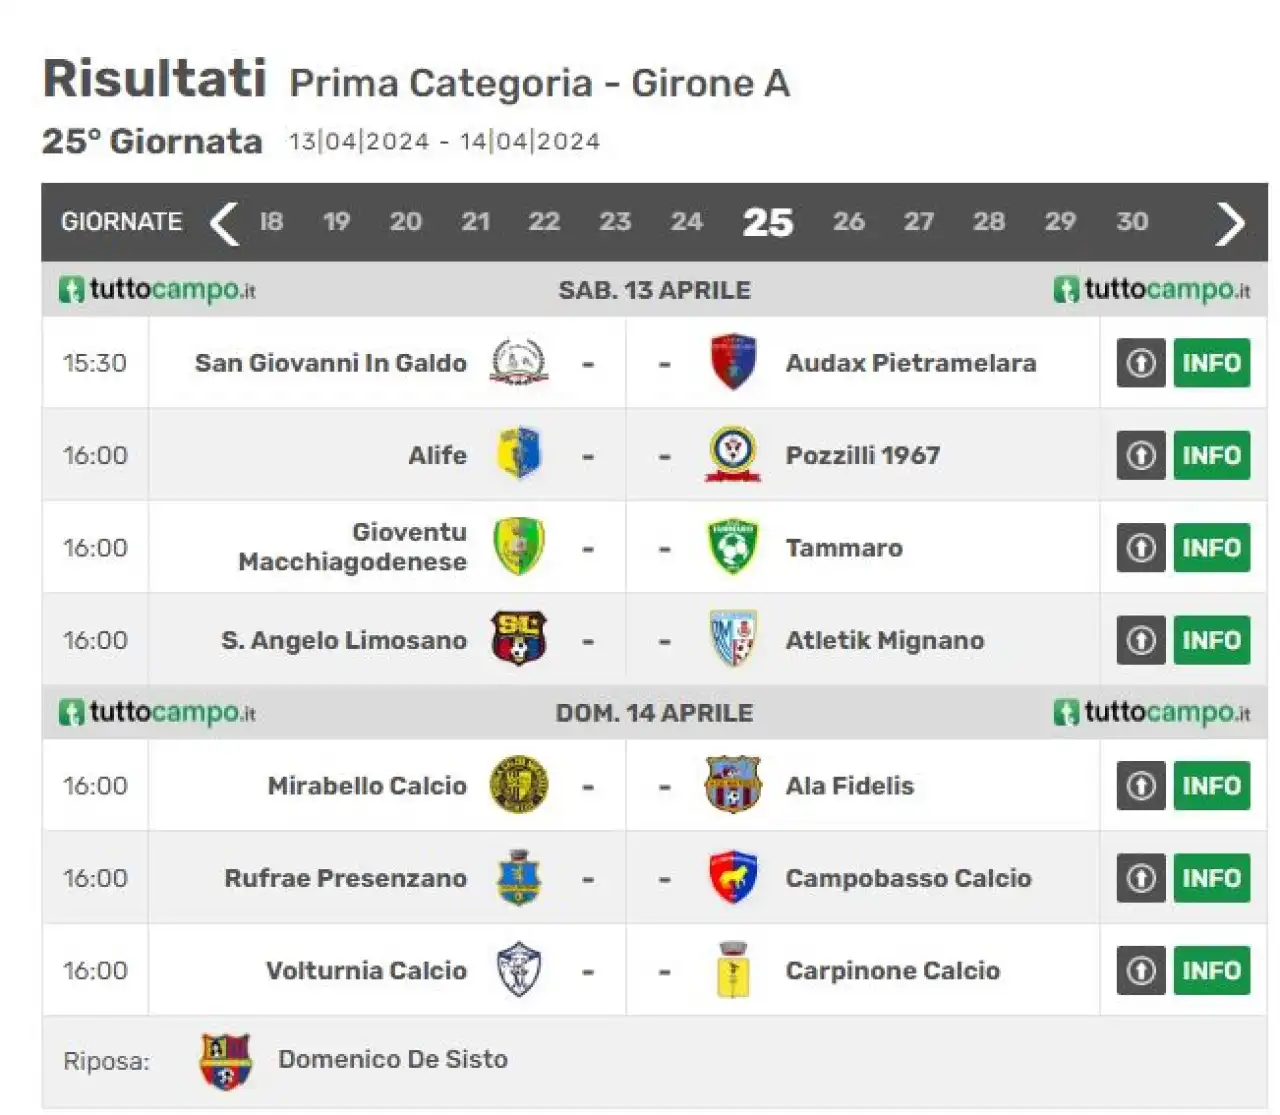Open Rufrae Presenzano team link

click(x=345, y=879)
